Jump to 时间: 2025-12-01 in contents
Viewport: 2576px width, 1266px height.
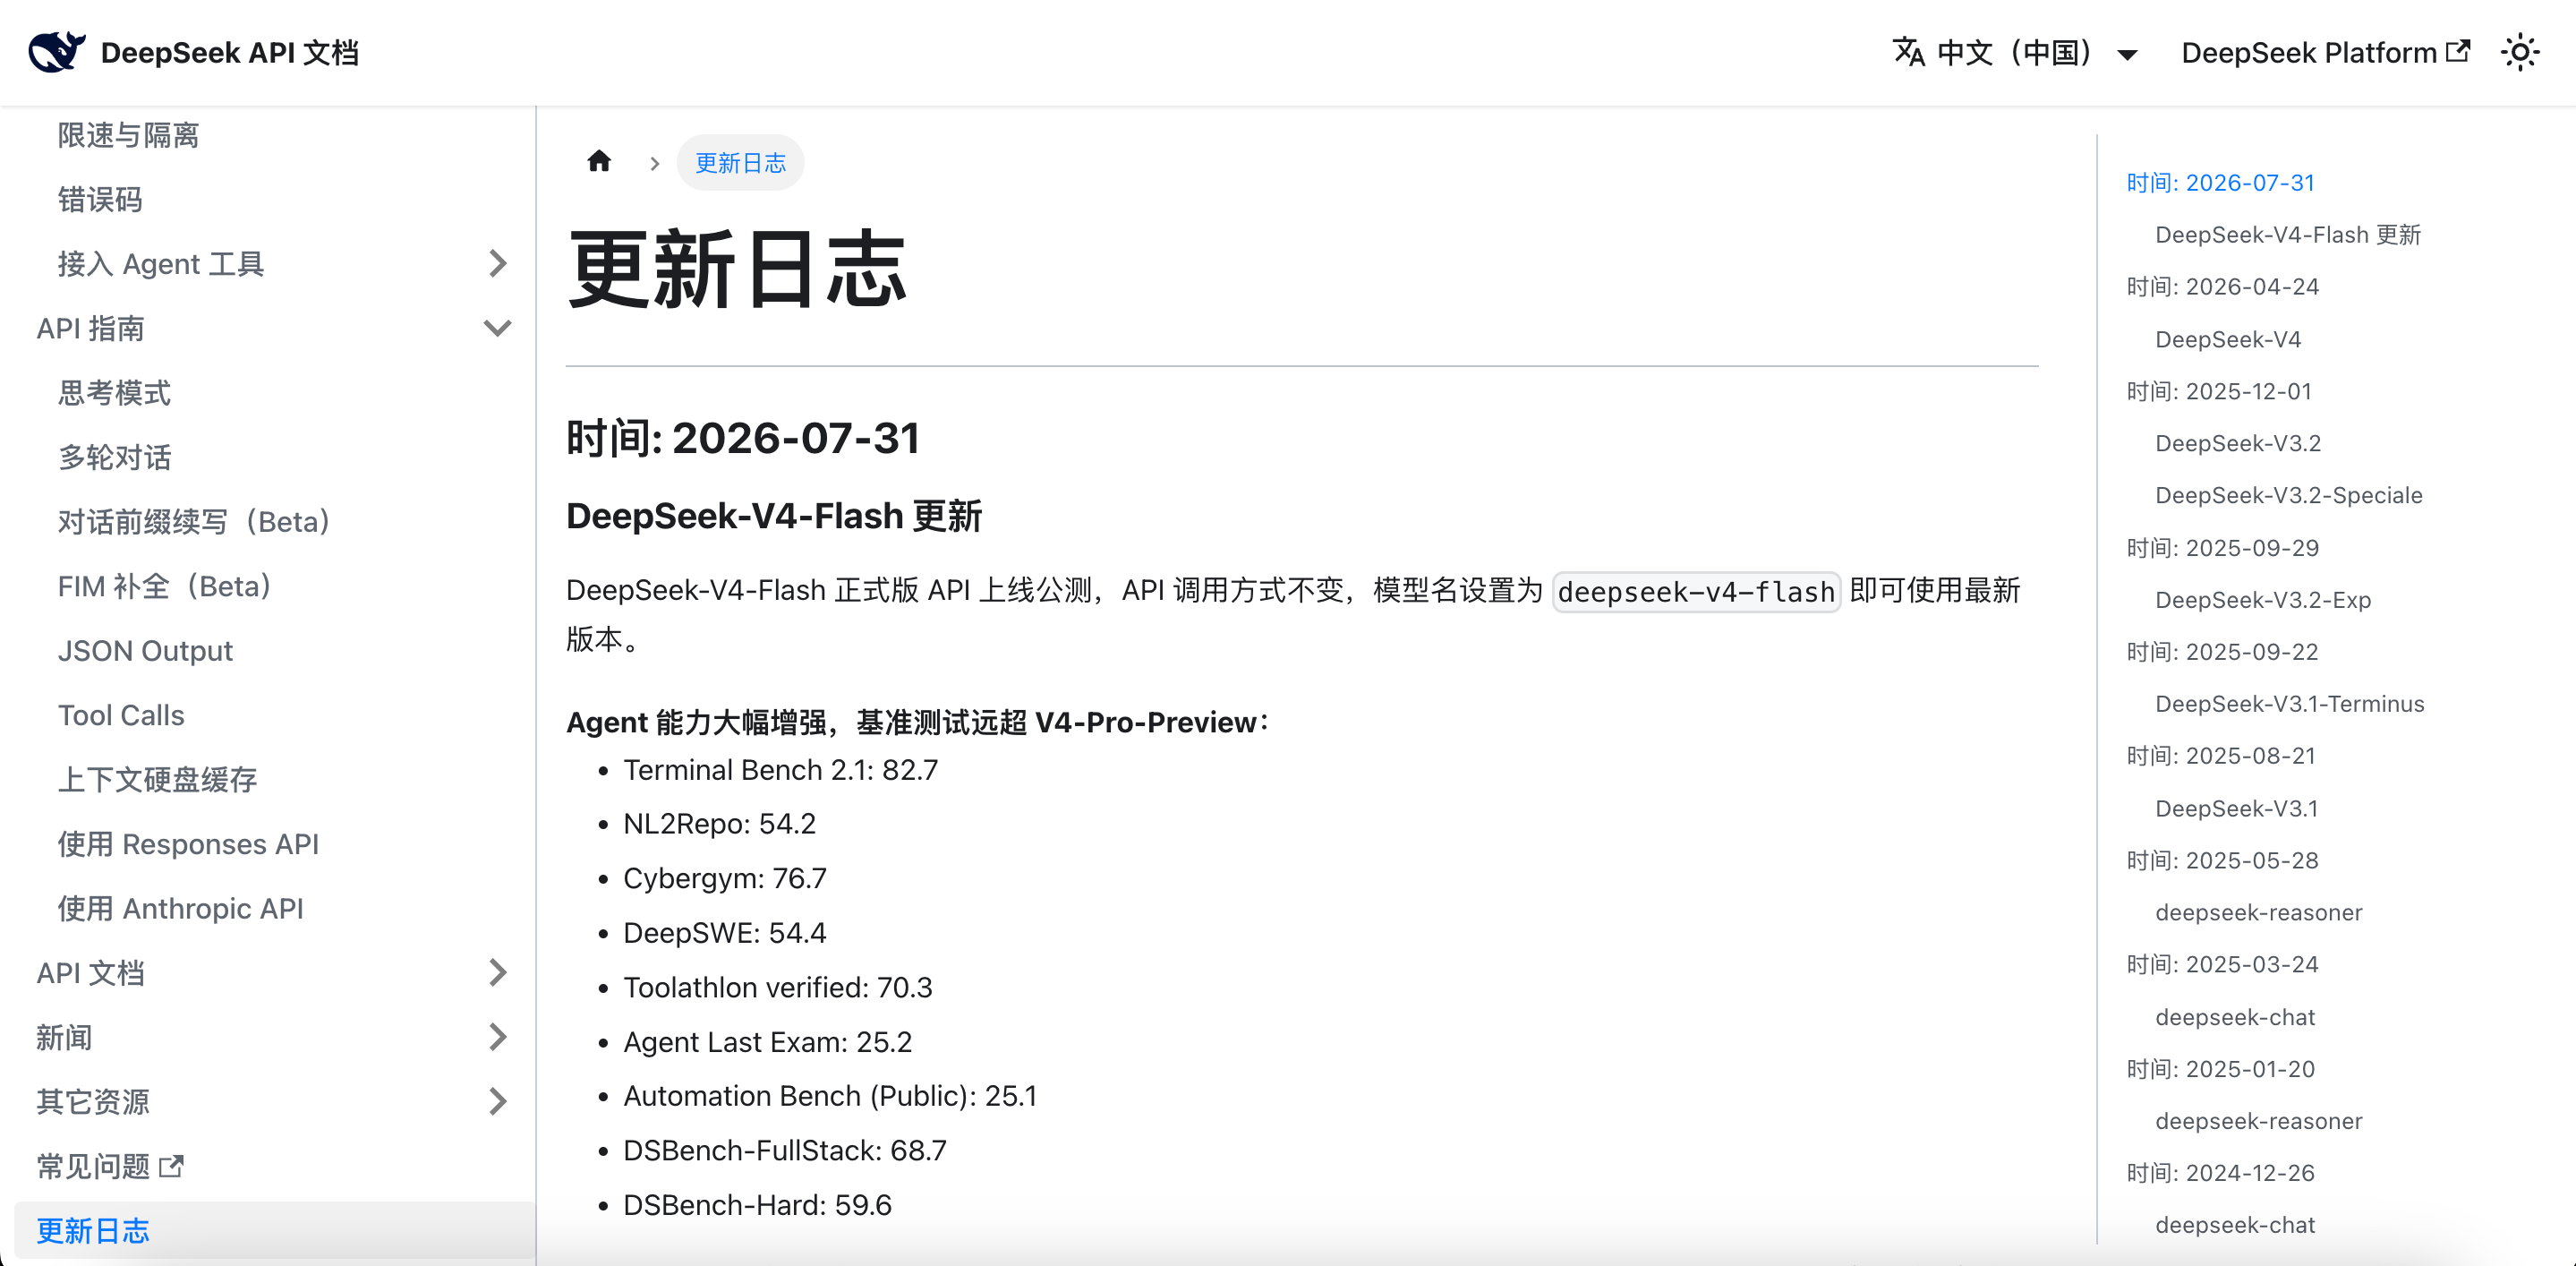[x=2219, y=391]
